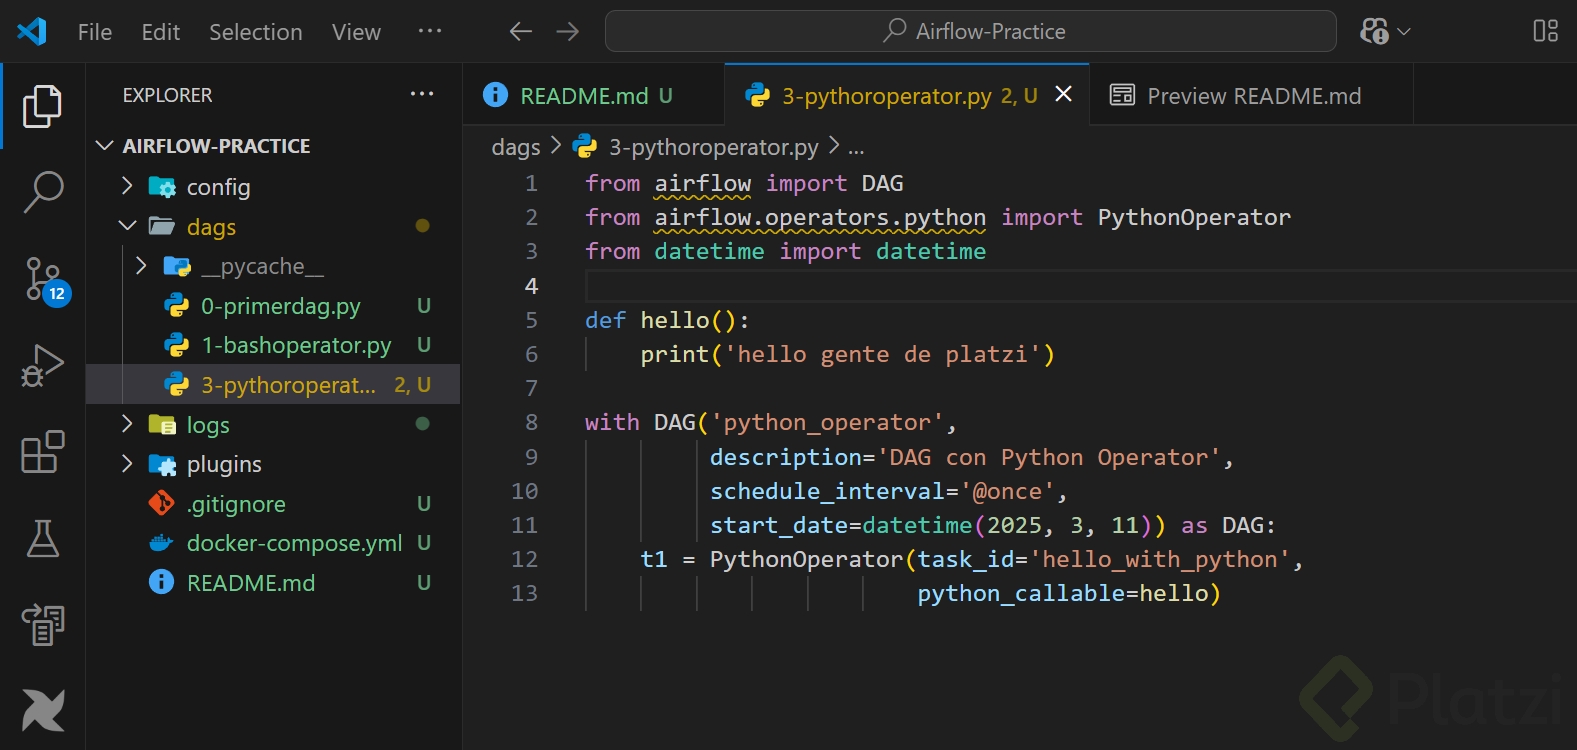Open the Extensions view
1577x750 pixels.
coord(43,452)
